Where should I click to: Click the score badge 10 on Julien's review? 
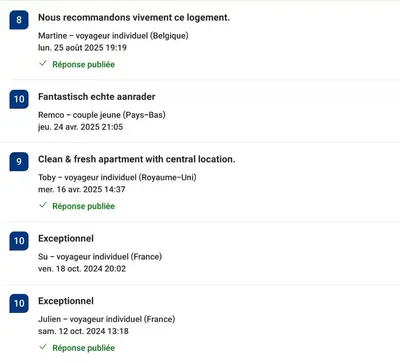pos(19,303)
